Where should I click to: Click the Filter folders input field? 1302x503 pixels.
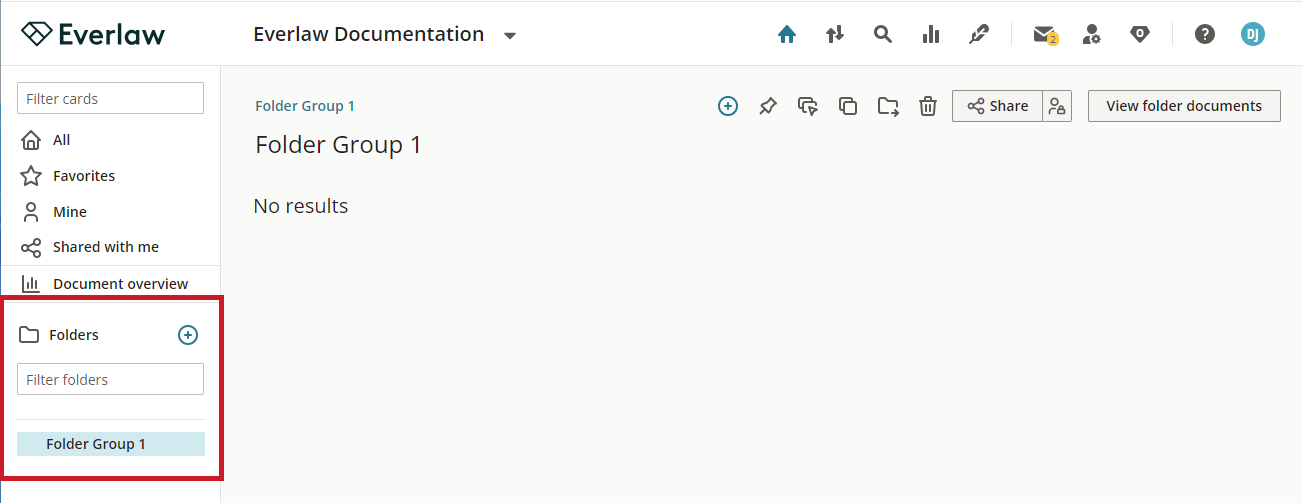tap(110, 379)
